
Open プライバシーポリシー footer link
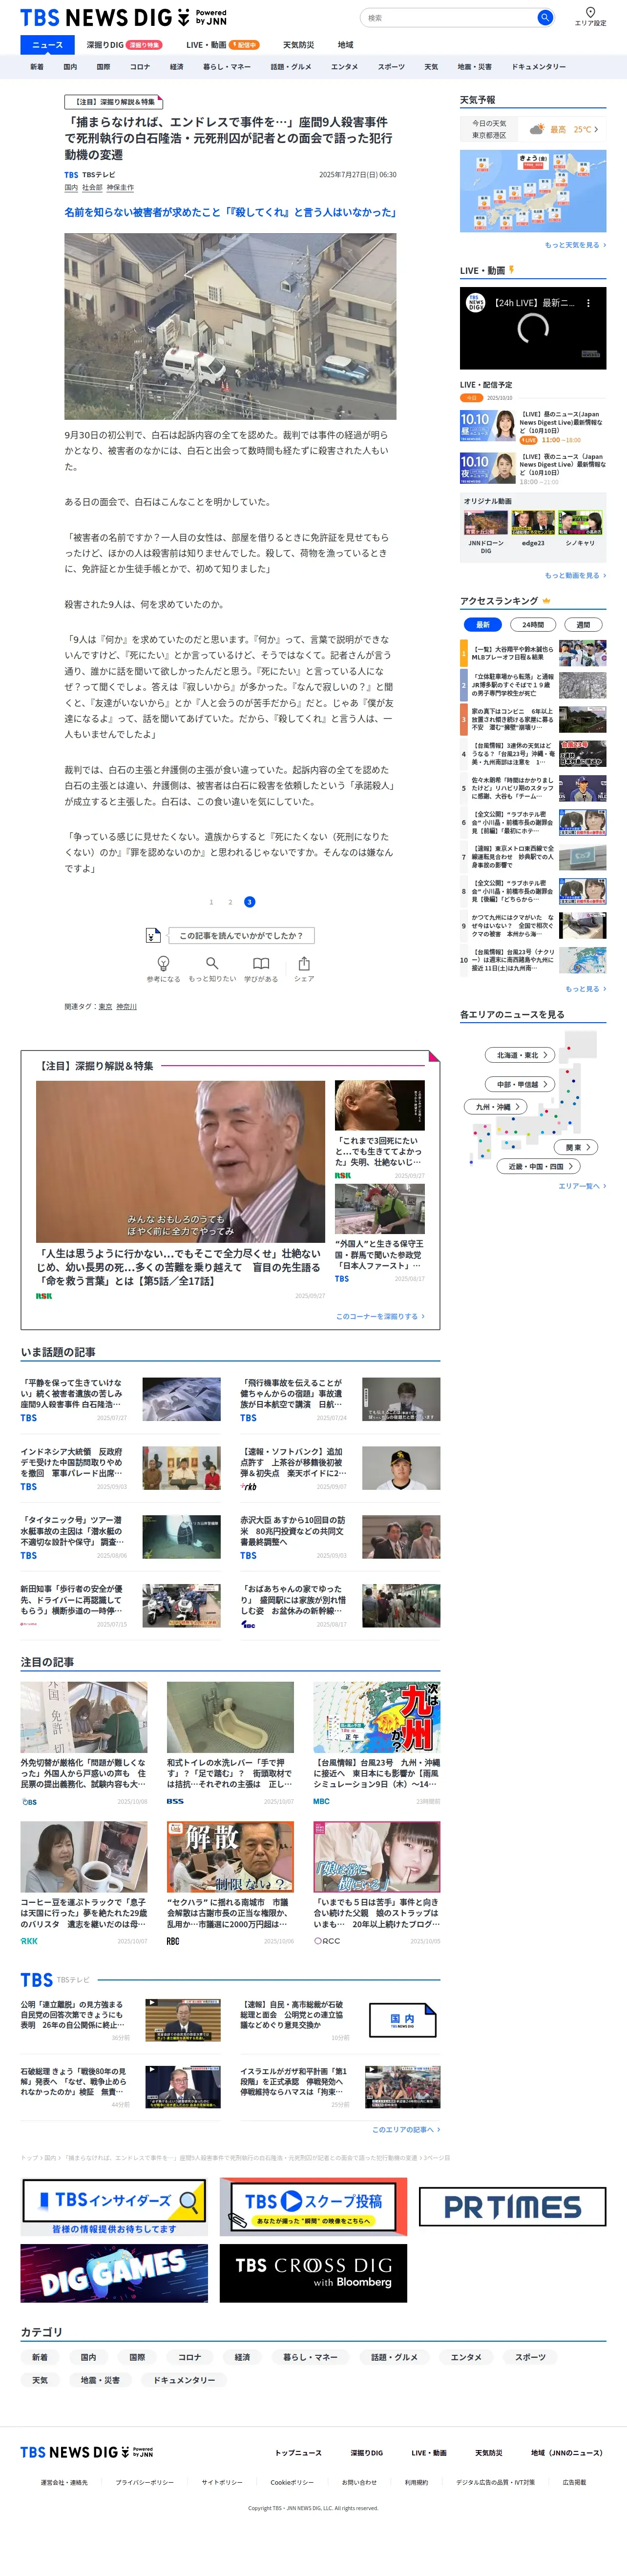144,2482
